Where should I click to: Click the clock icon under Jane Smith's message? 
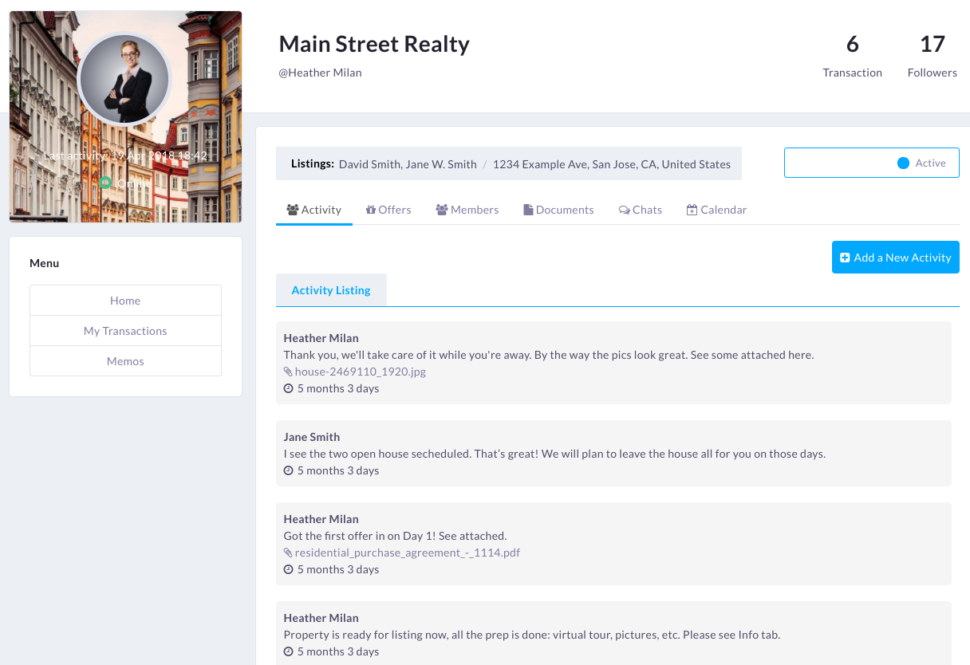(x=288, y=471)
